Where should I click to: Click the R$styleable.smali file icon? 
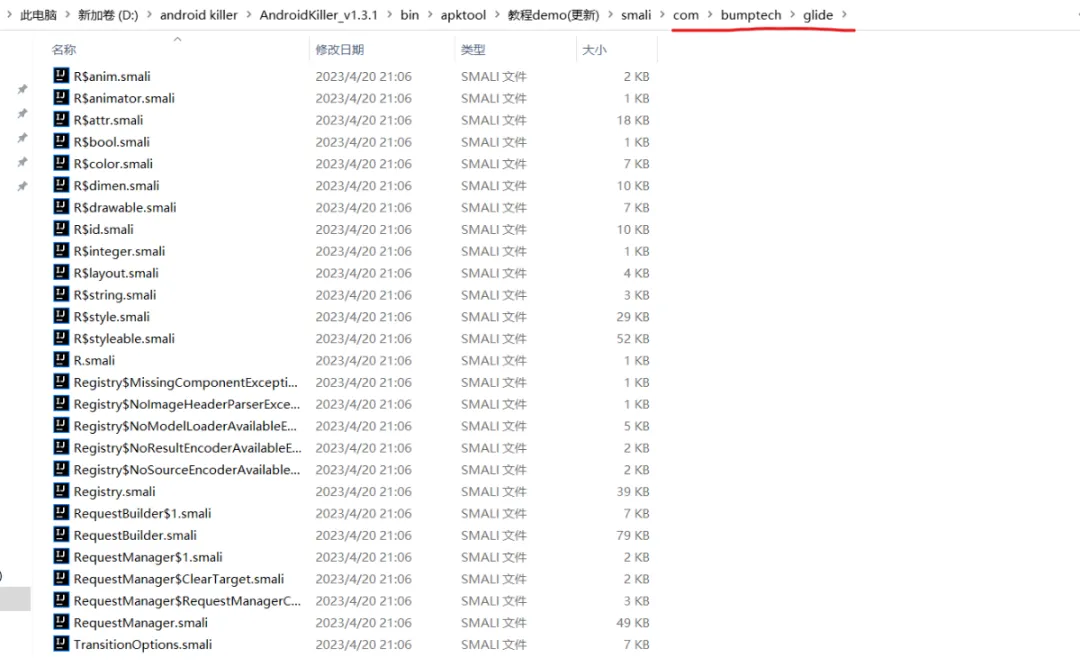61,338
